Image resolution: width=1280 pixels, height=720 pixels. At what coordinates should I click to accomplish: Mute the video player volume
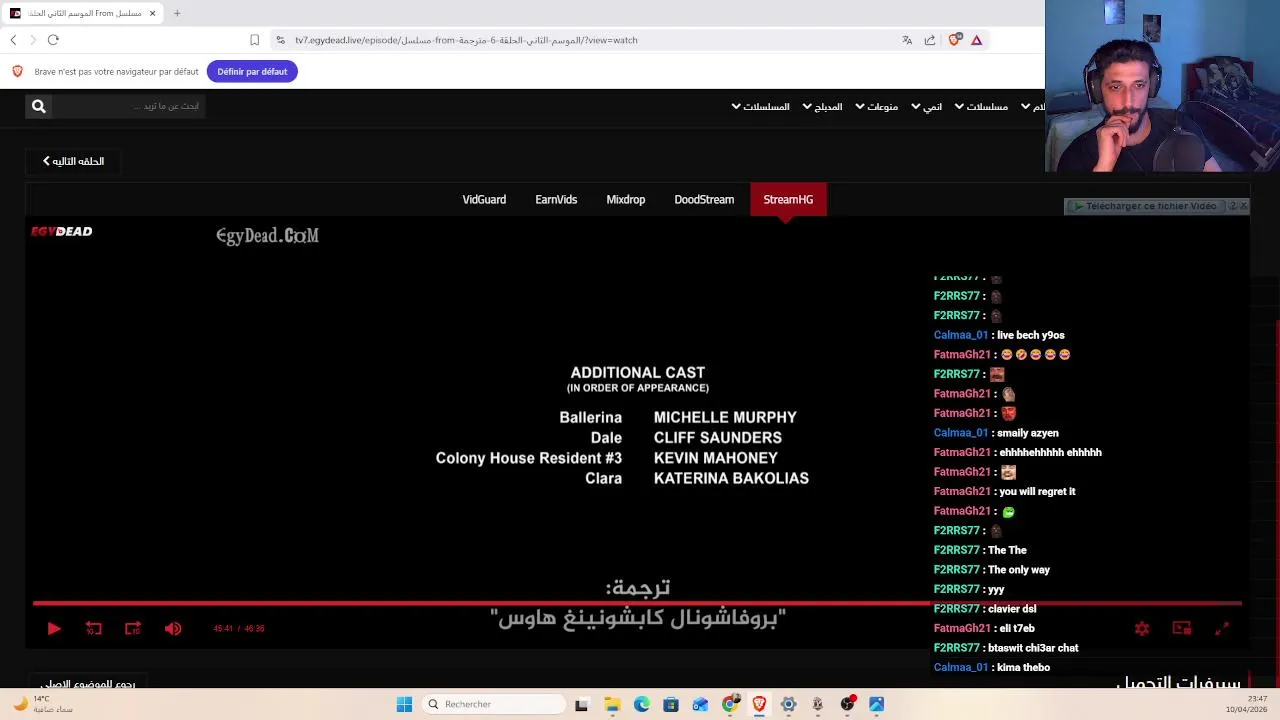click(x=173, y=628)
